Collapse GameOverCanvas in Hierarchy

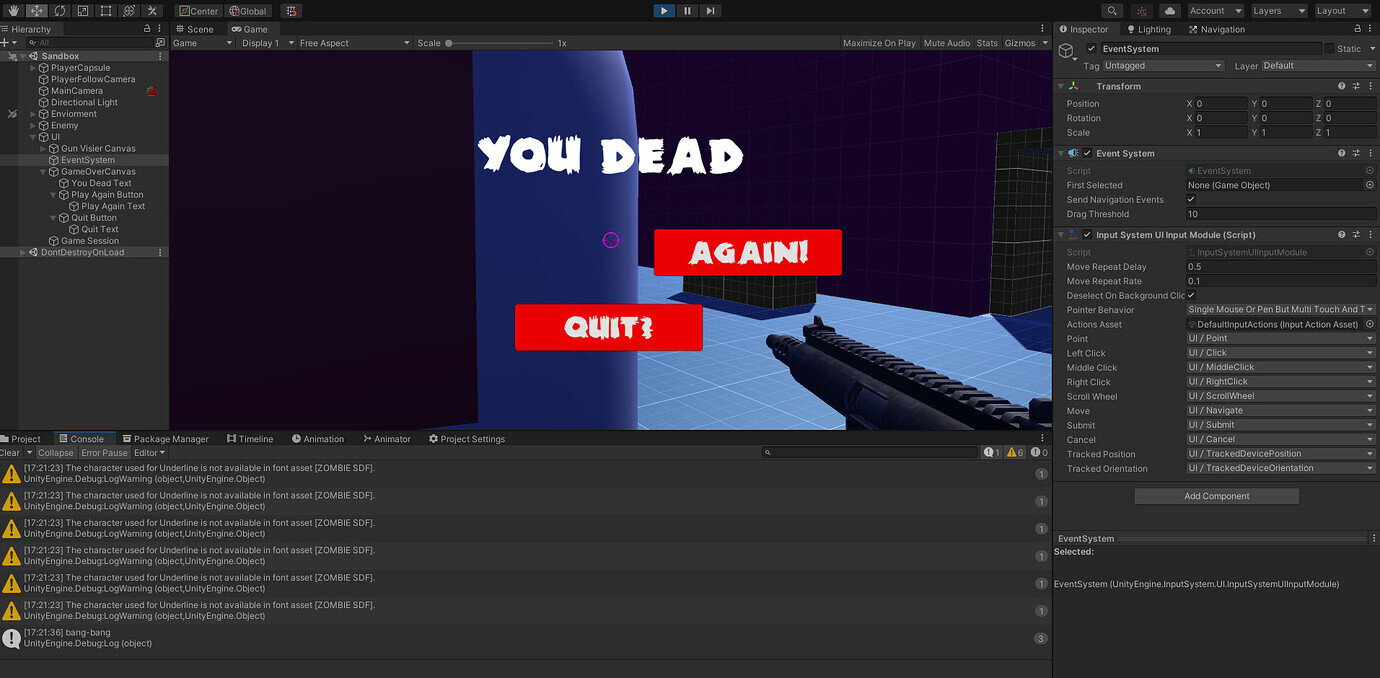tap(43, 172)
